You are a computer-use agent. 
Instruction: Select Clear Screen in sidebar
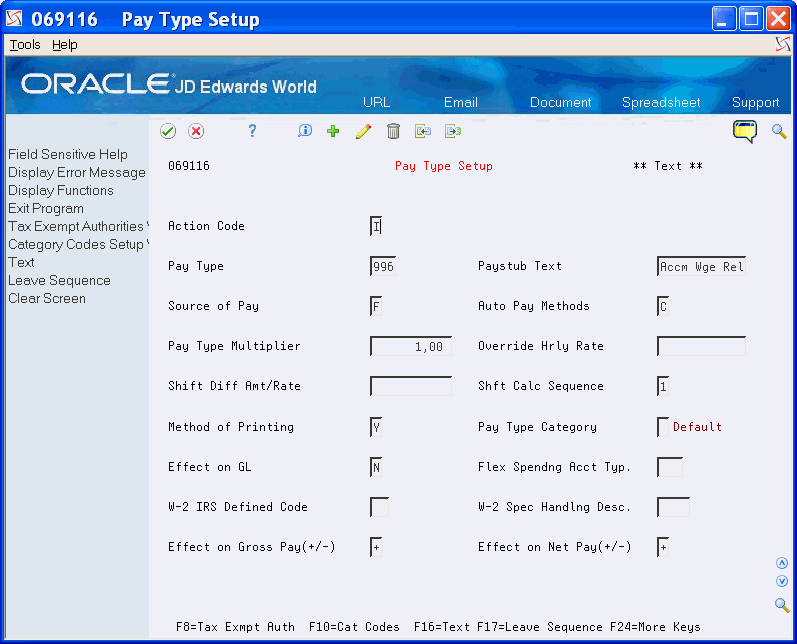pyautogui.click(x=47, y=299)
